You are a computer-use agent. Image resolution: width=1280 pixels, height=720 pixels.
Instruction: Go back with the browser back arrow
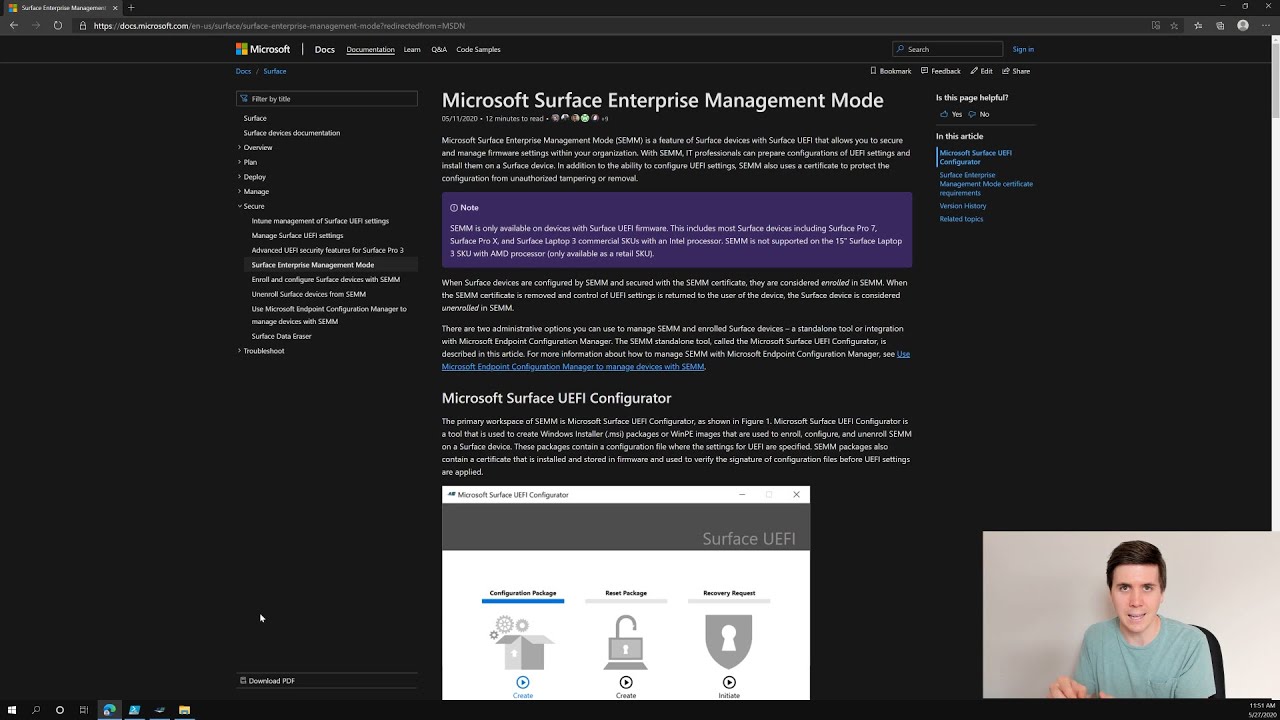click(x=13, y=25)
